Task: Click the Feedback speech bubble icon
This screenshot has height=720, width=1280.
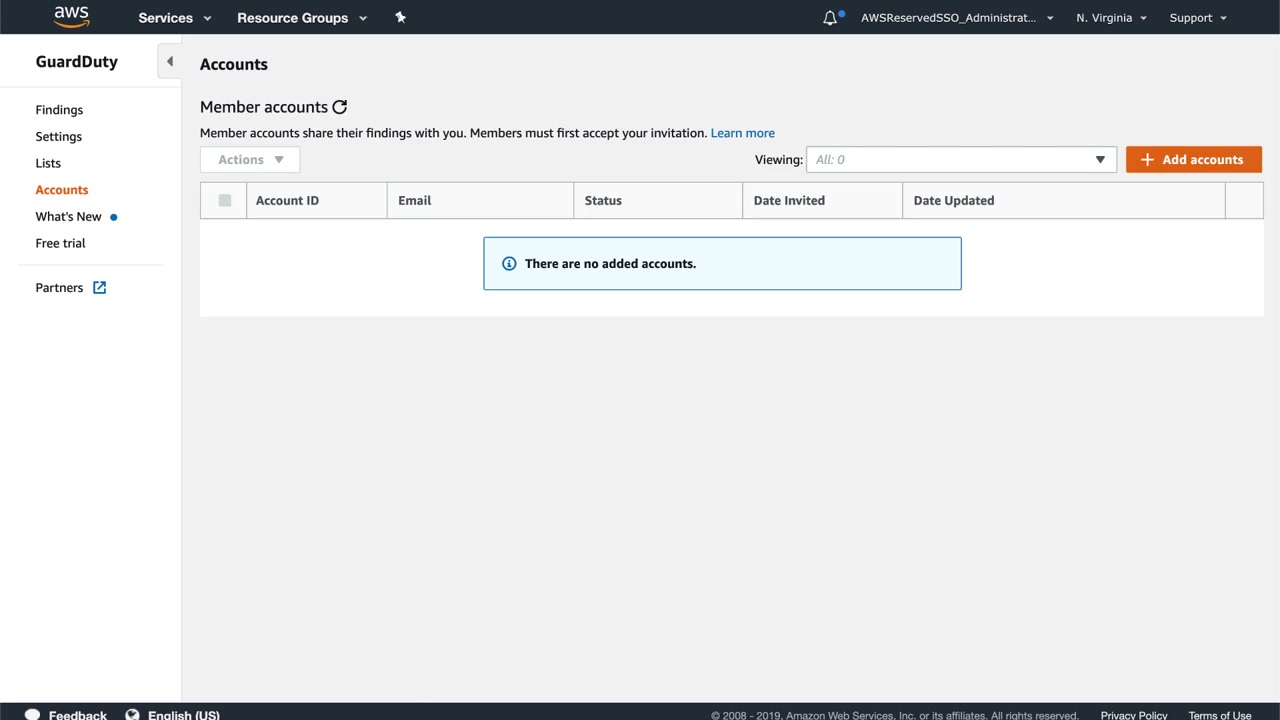Action: pyautogui.click(x=32, y=715)
